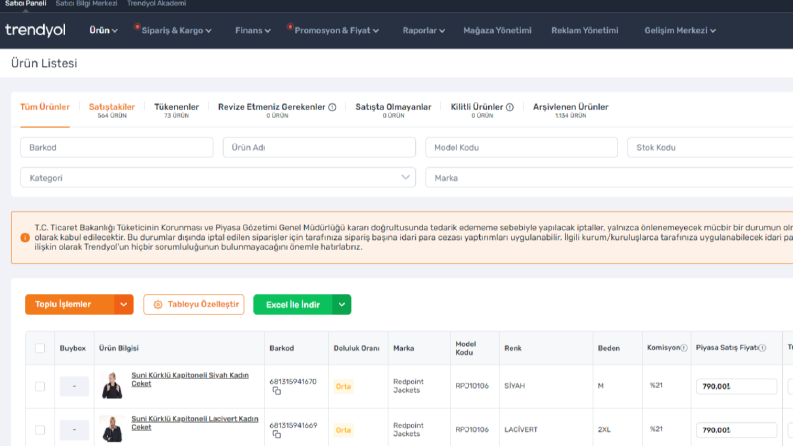Click the SİYAH color cell
This screenshot has width=793, height=446.
coord(514,385)
